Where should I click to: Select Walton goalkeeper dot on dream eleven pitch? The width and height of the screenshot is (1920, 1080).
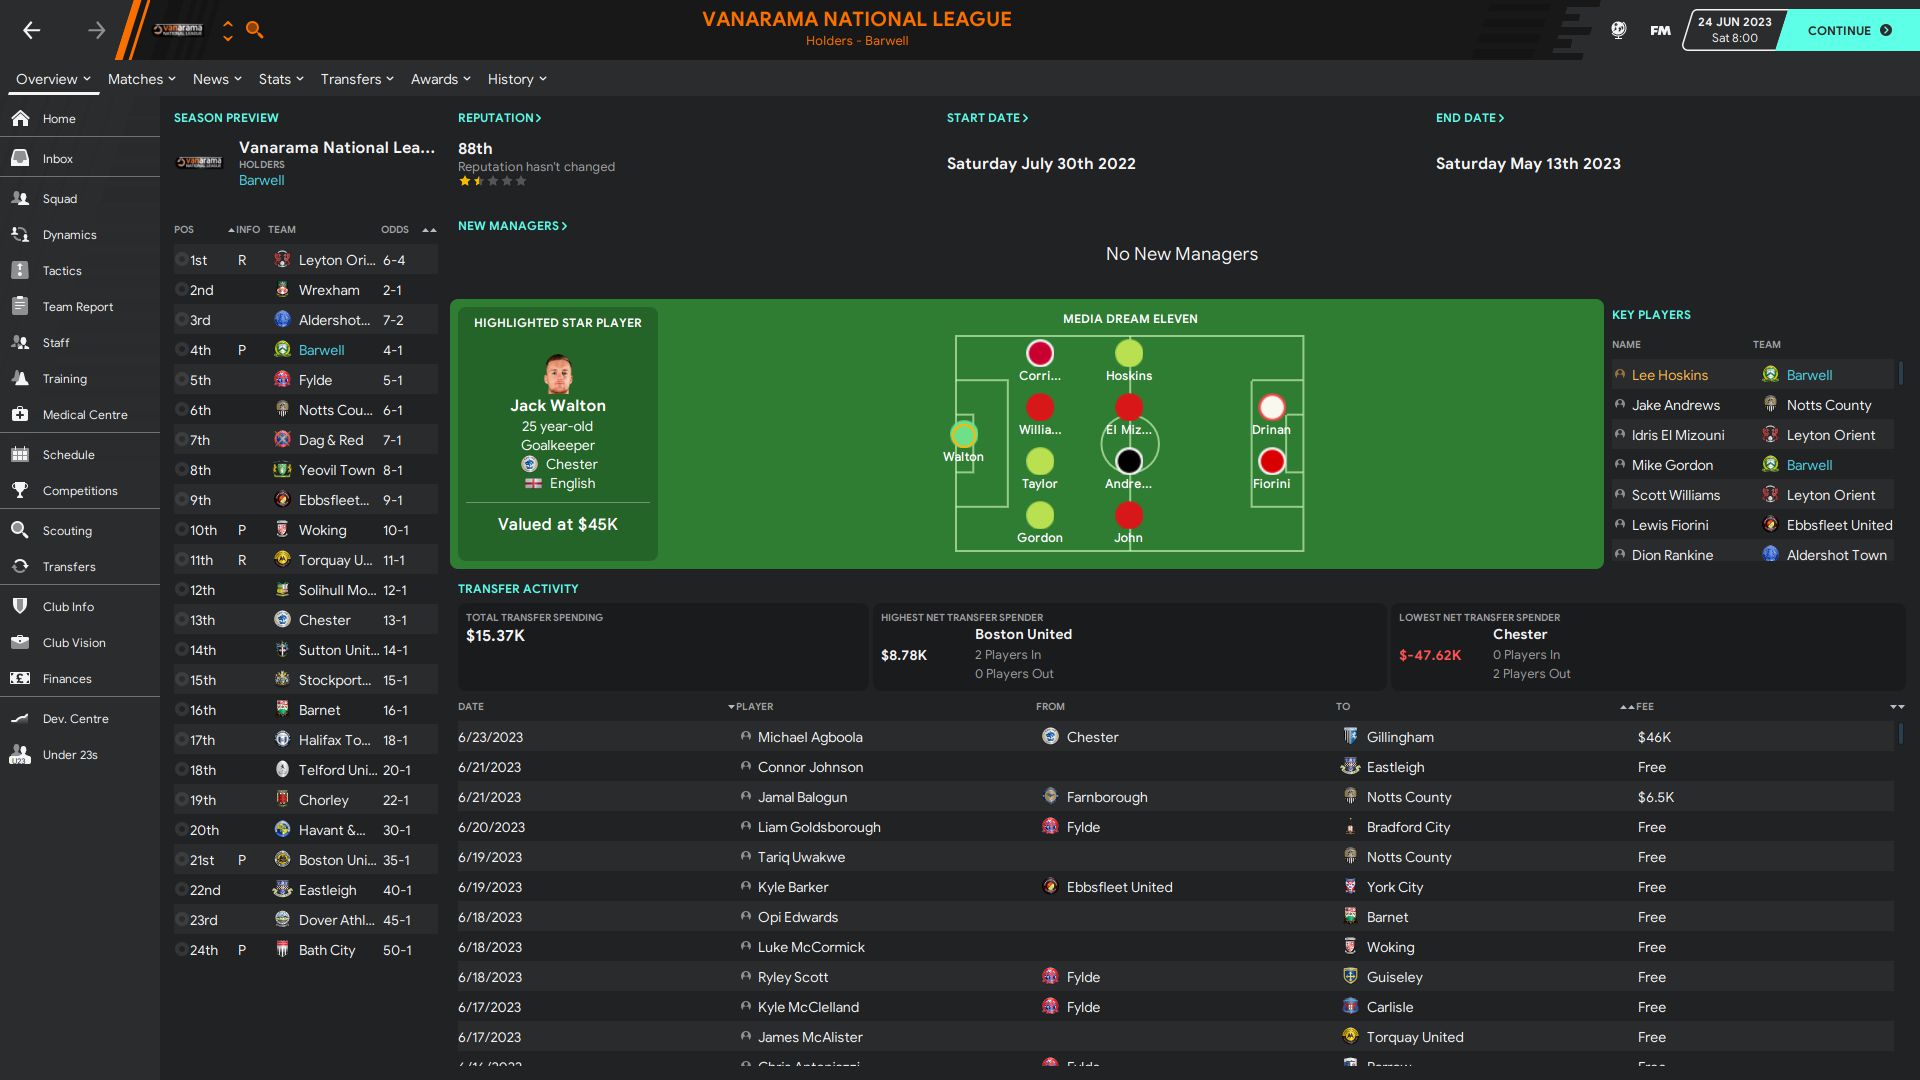click(963, 434)
